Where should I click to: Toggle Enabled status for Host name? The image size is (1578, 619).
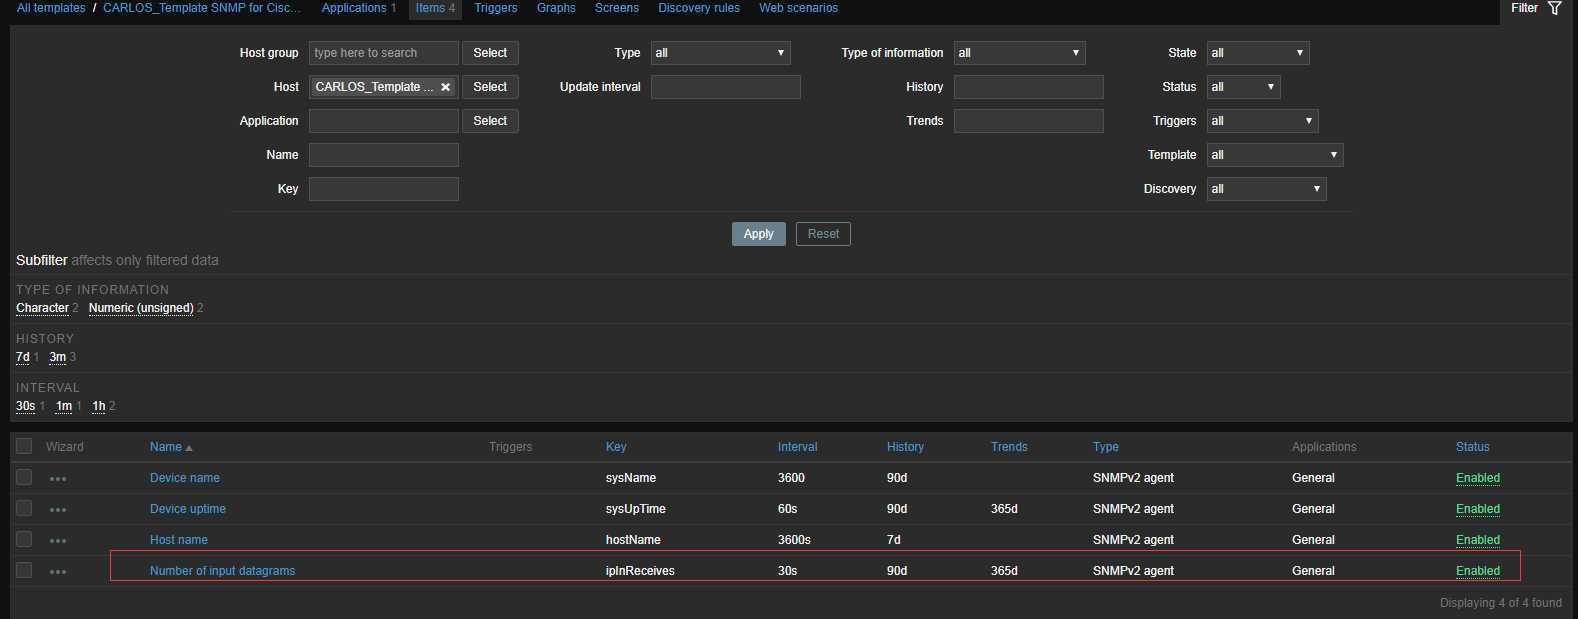coord(1478,540)
